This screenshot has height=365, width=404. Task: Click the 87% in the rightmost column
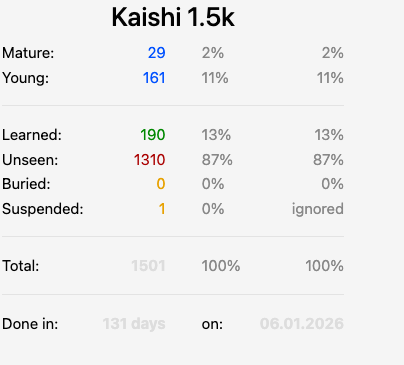[328, 160]
